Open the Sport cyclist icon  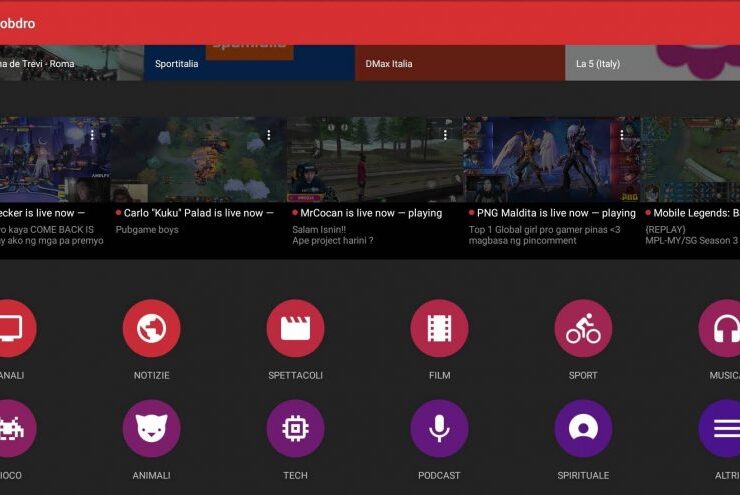tap(583, 328)
